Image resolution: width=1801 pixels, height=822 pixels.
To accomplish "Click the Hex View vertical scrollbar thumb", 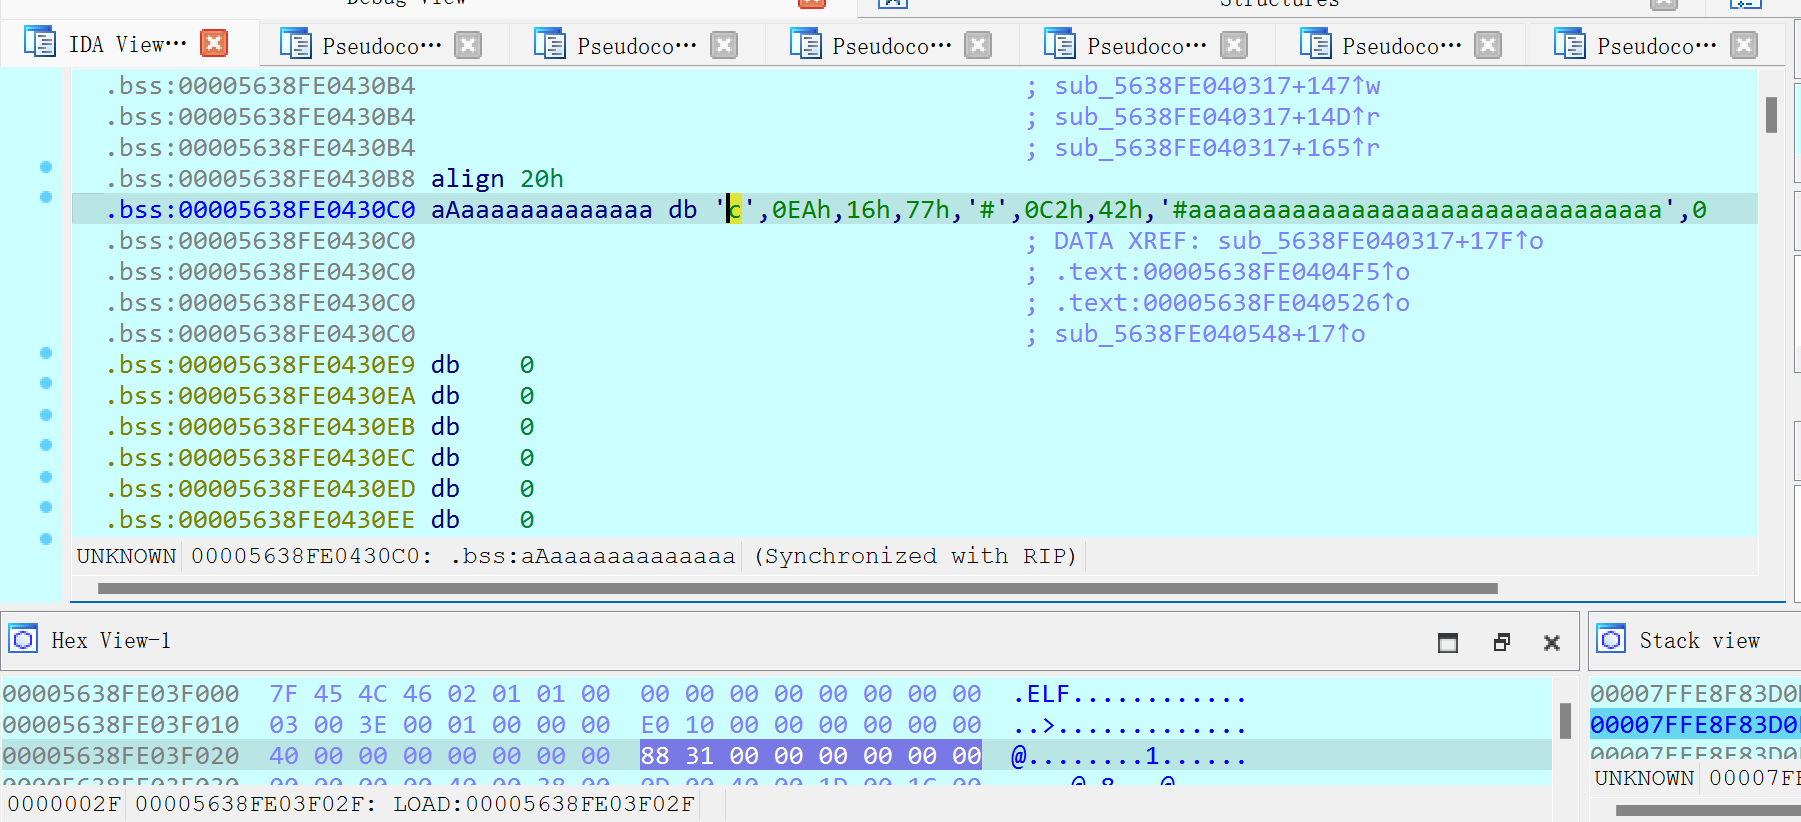I will 1565,719.
